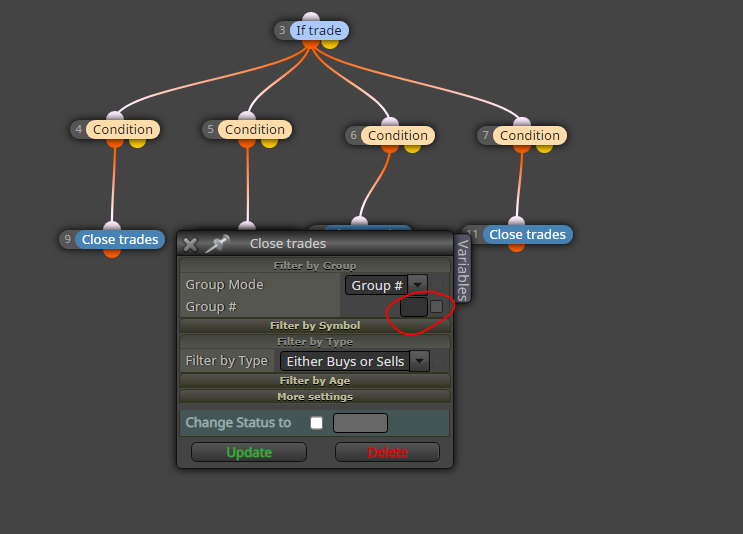The height and width of the screenshot is (534, 743).
Task: Select Condition block number 7
Action: coord(530,136)
